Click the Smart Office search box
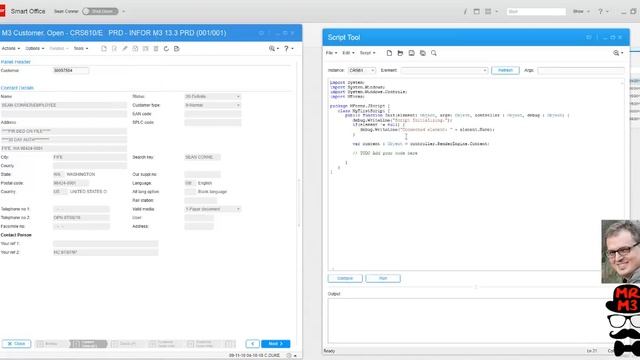Viewport: 640px width, 360px height. coord(536,11)
